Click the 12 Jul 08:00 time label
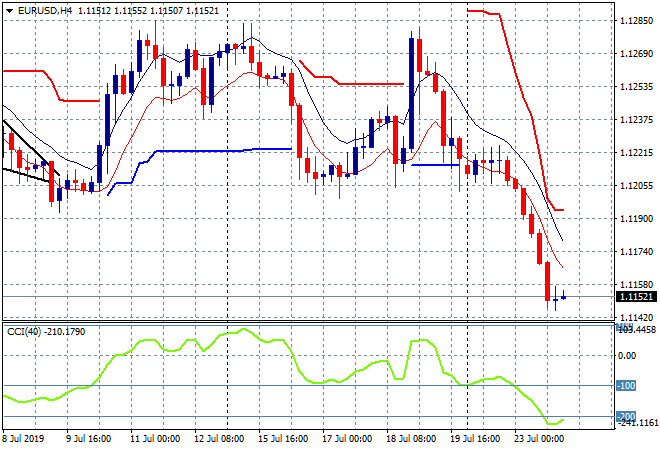 [219, 439]
